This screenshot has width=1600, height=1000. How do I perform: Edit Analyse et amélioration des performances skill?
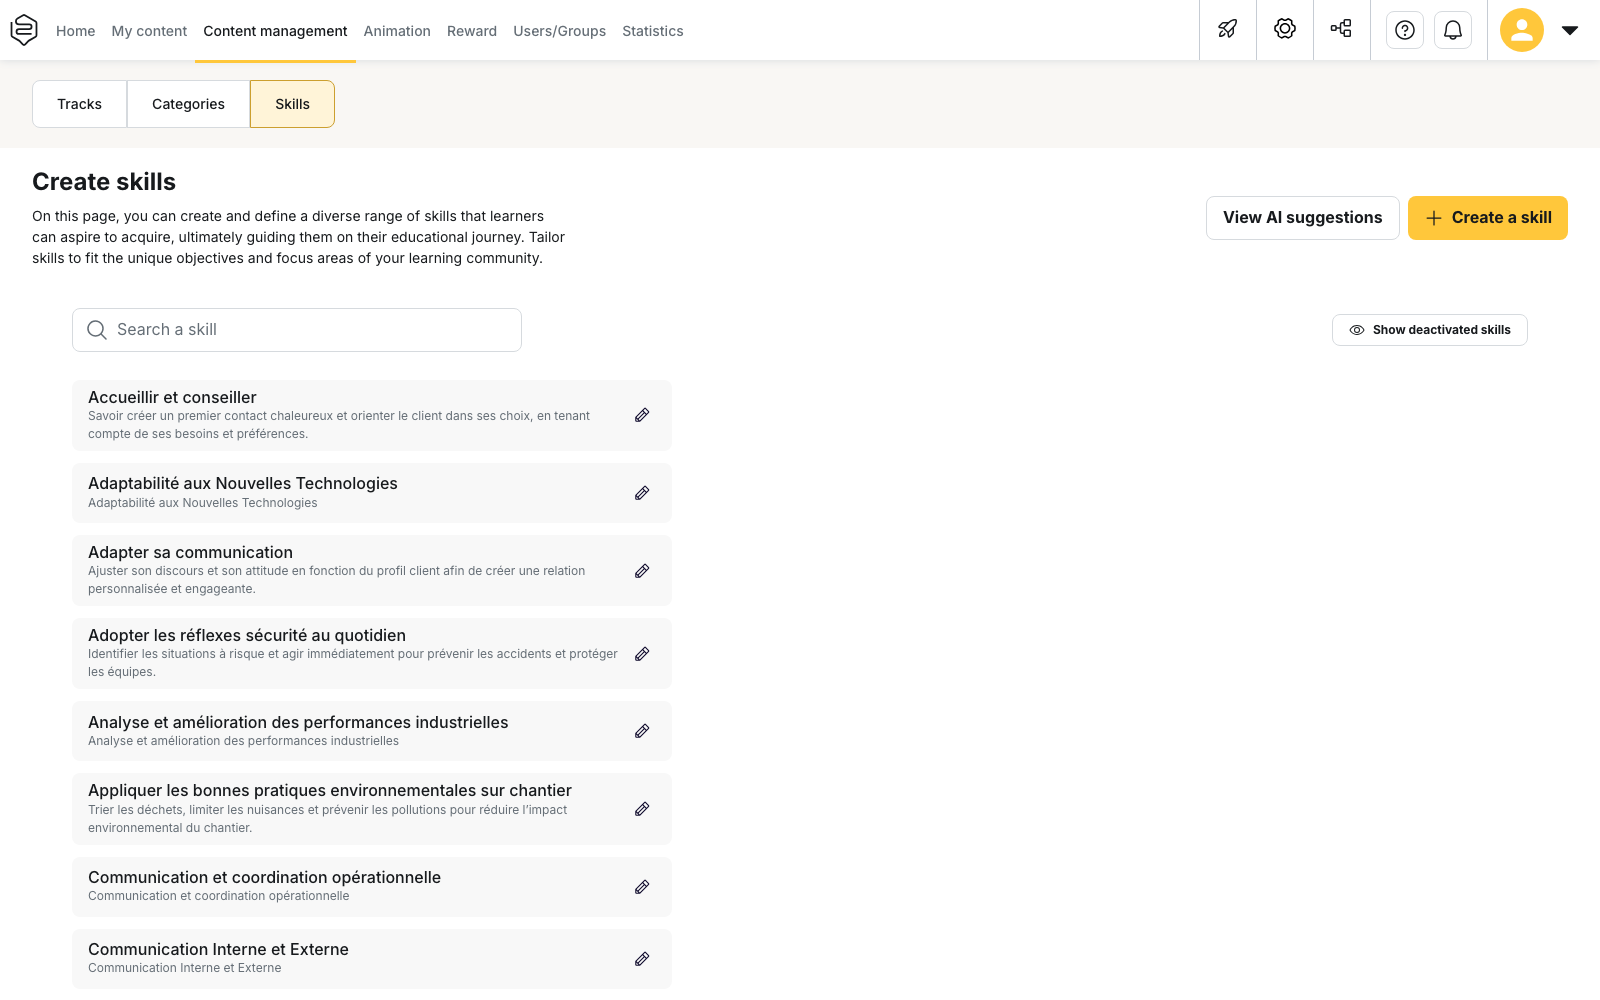pyautogui.click(x=642, y=731)
